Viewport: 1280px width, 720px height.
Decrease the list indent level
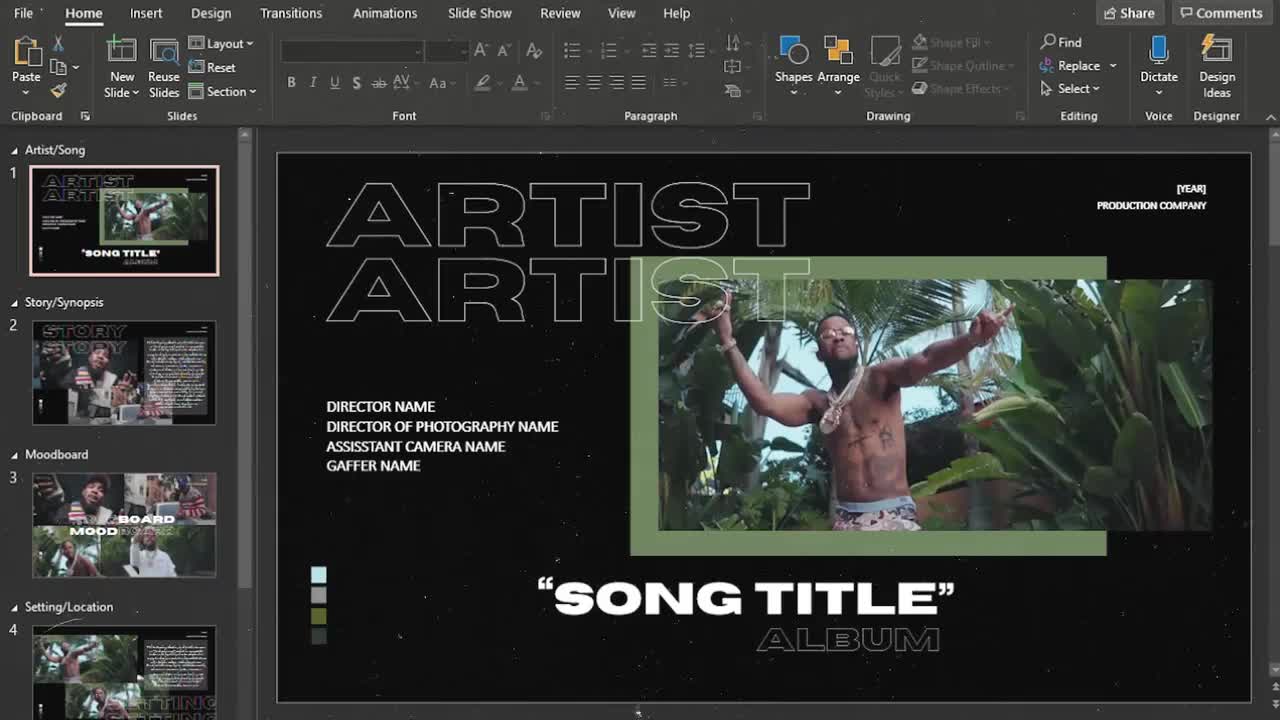[x=649, y=50]
